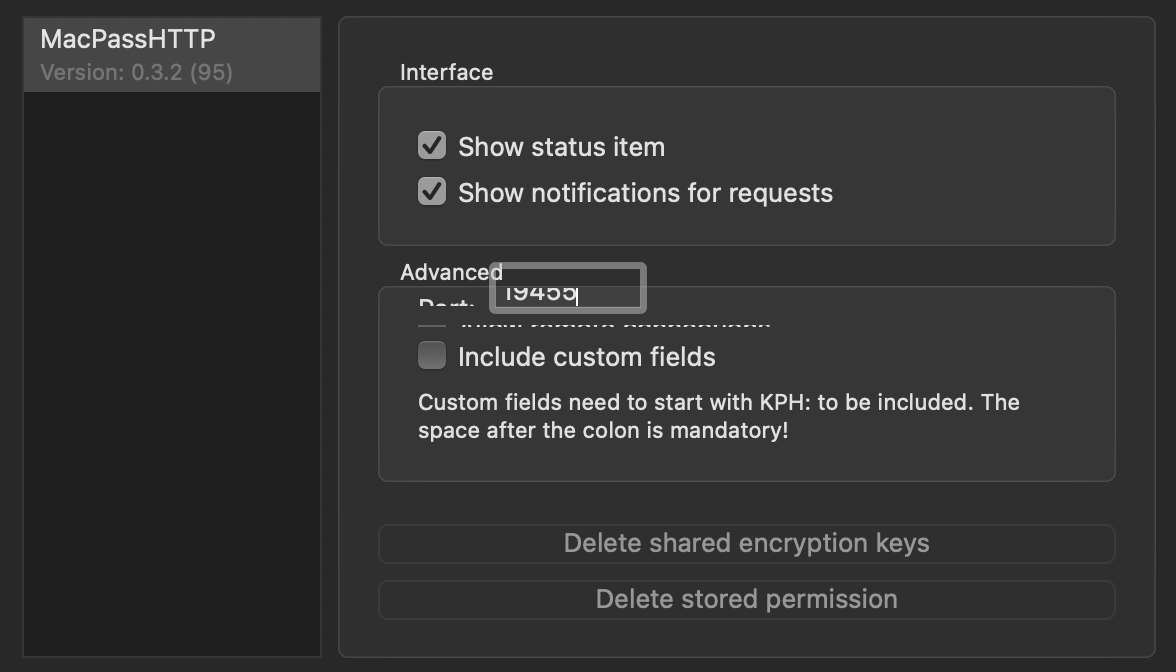The height and width of the screenshot is (672, 1176).
Task: Click the custom fields KPH hint text
Action: coord(718,415)
